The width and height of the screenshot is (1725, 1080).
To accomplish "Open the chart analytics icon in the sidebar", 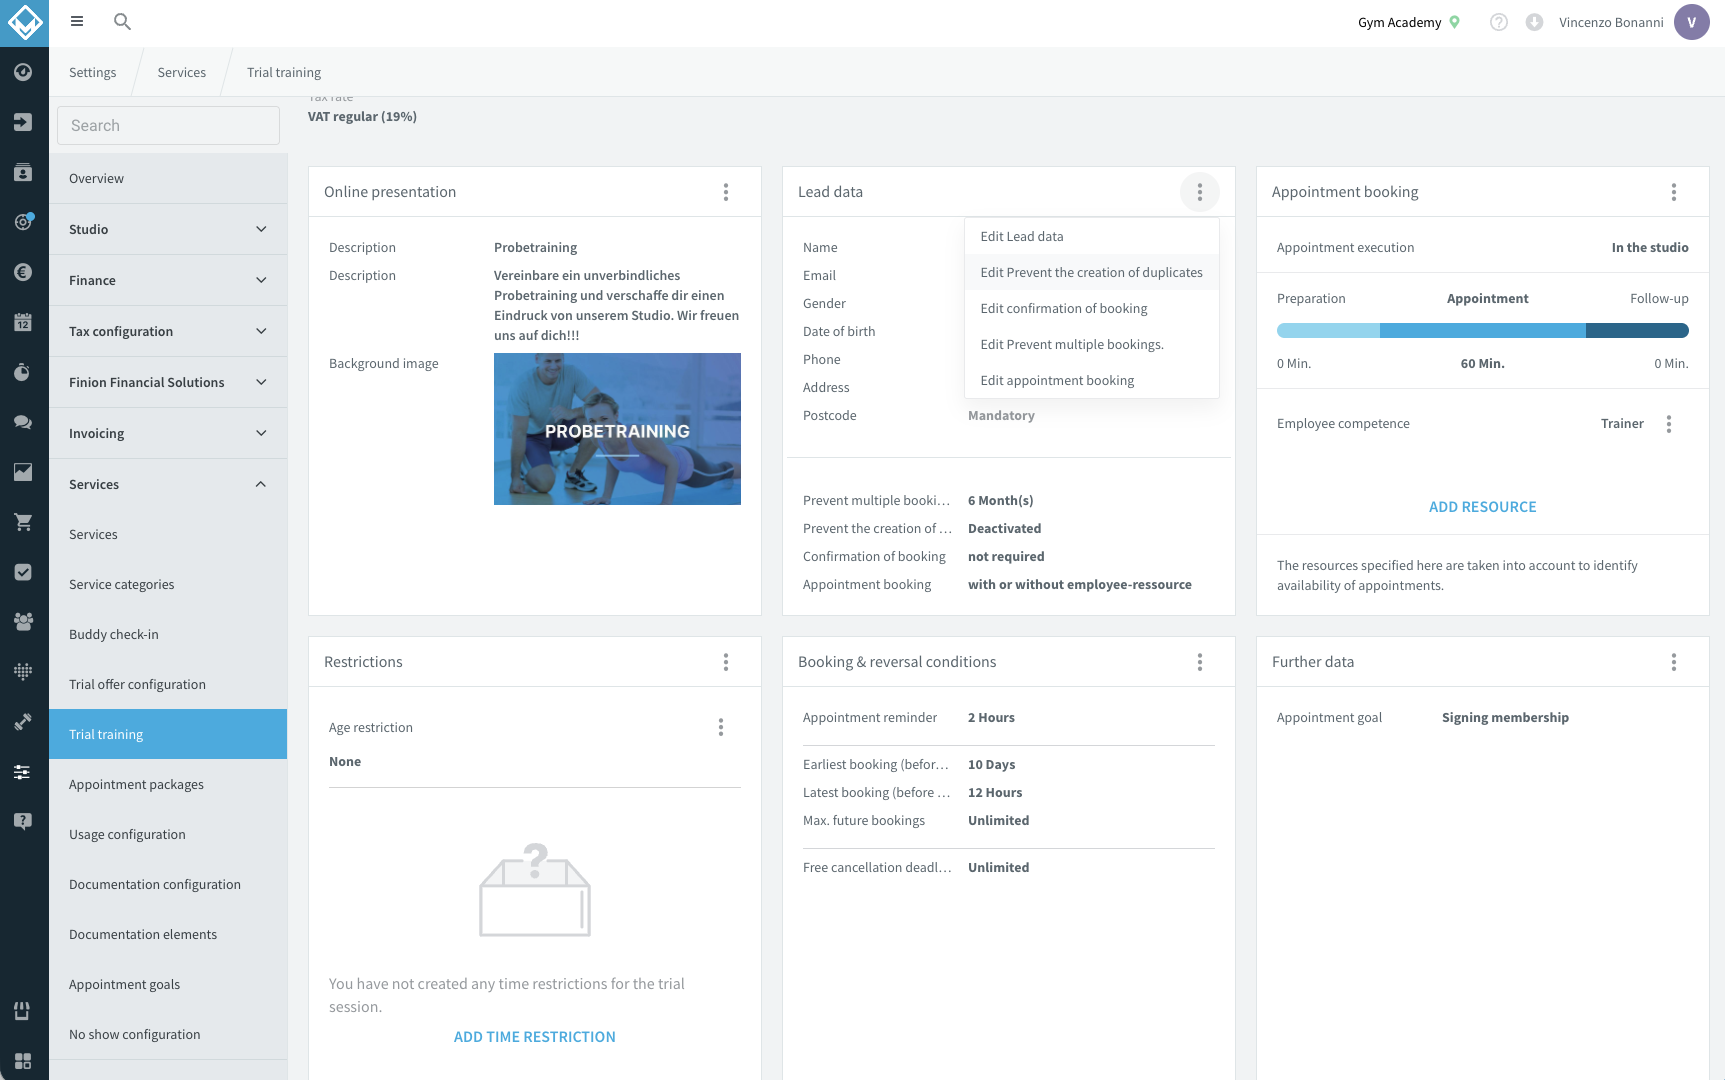I will (x=23, y=472).
